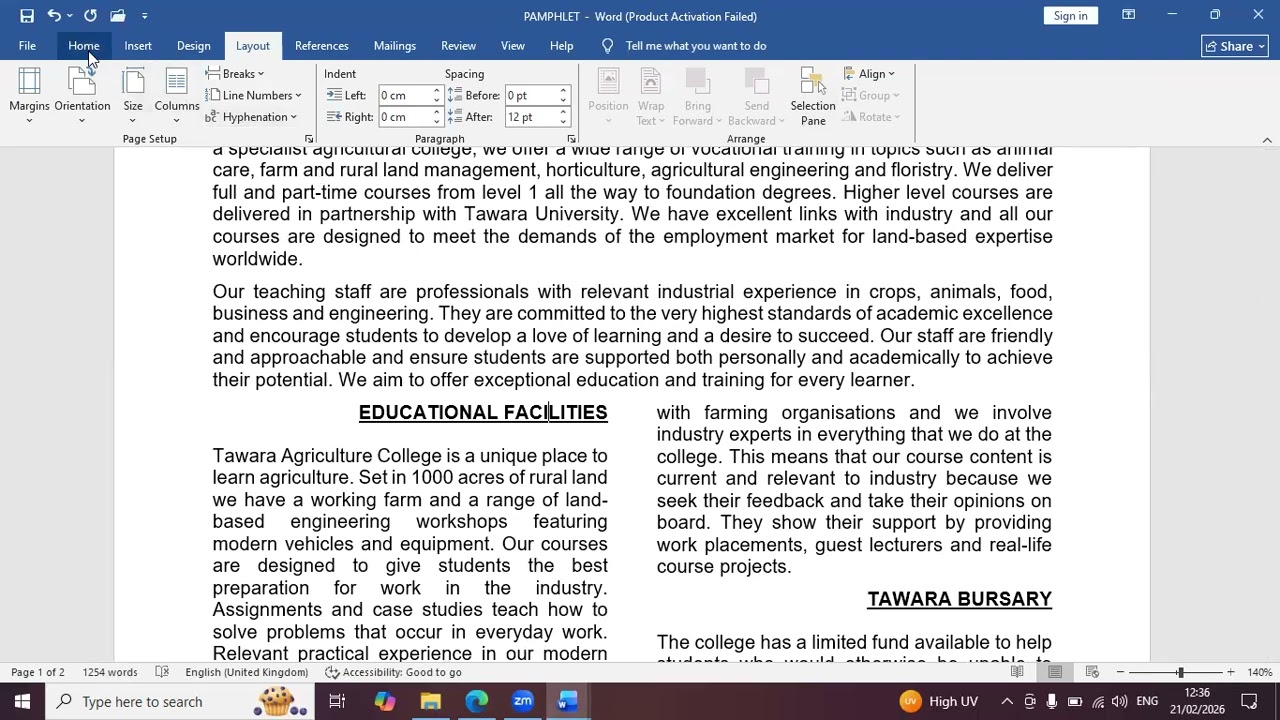Open the References tab
Image resolution: width=1280 pixels, height=720 pixels.
(322, 46)
